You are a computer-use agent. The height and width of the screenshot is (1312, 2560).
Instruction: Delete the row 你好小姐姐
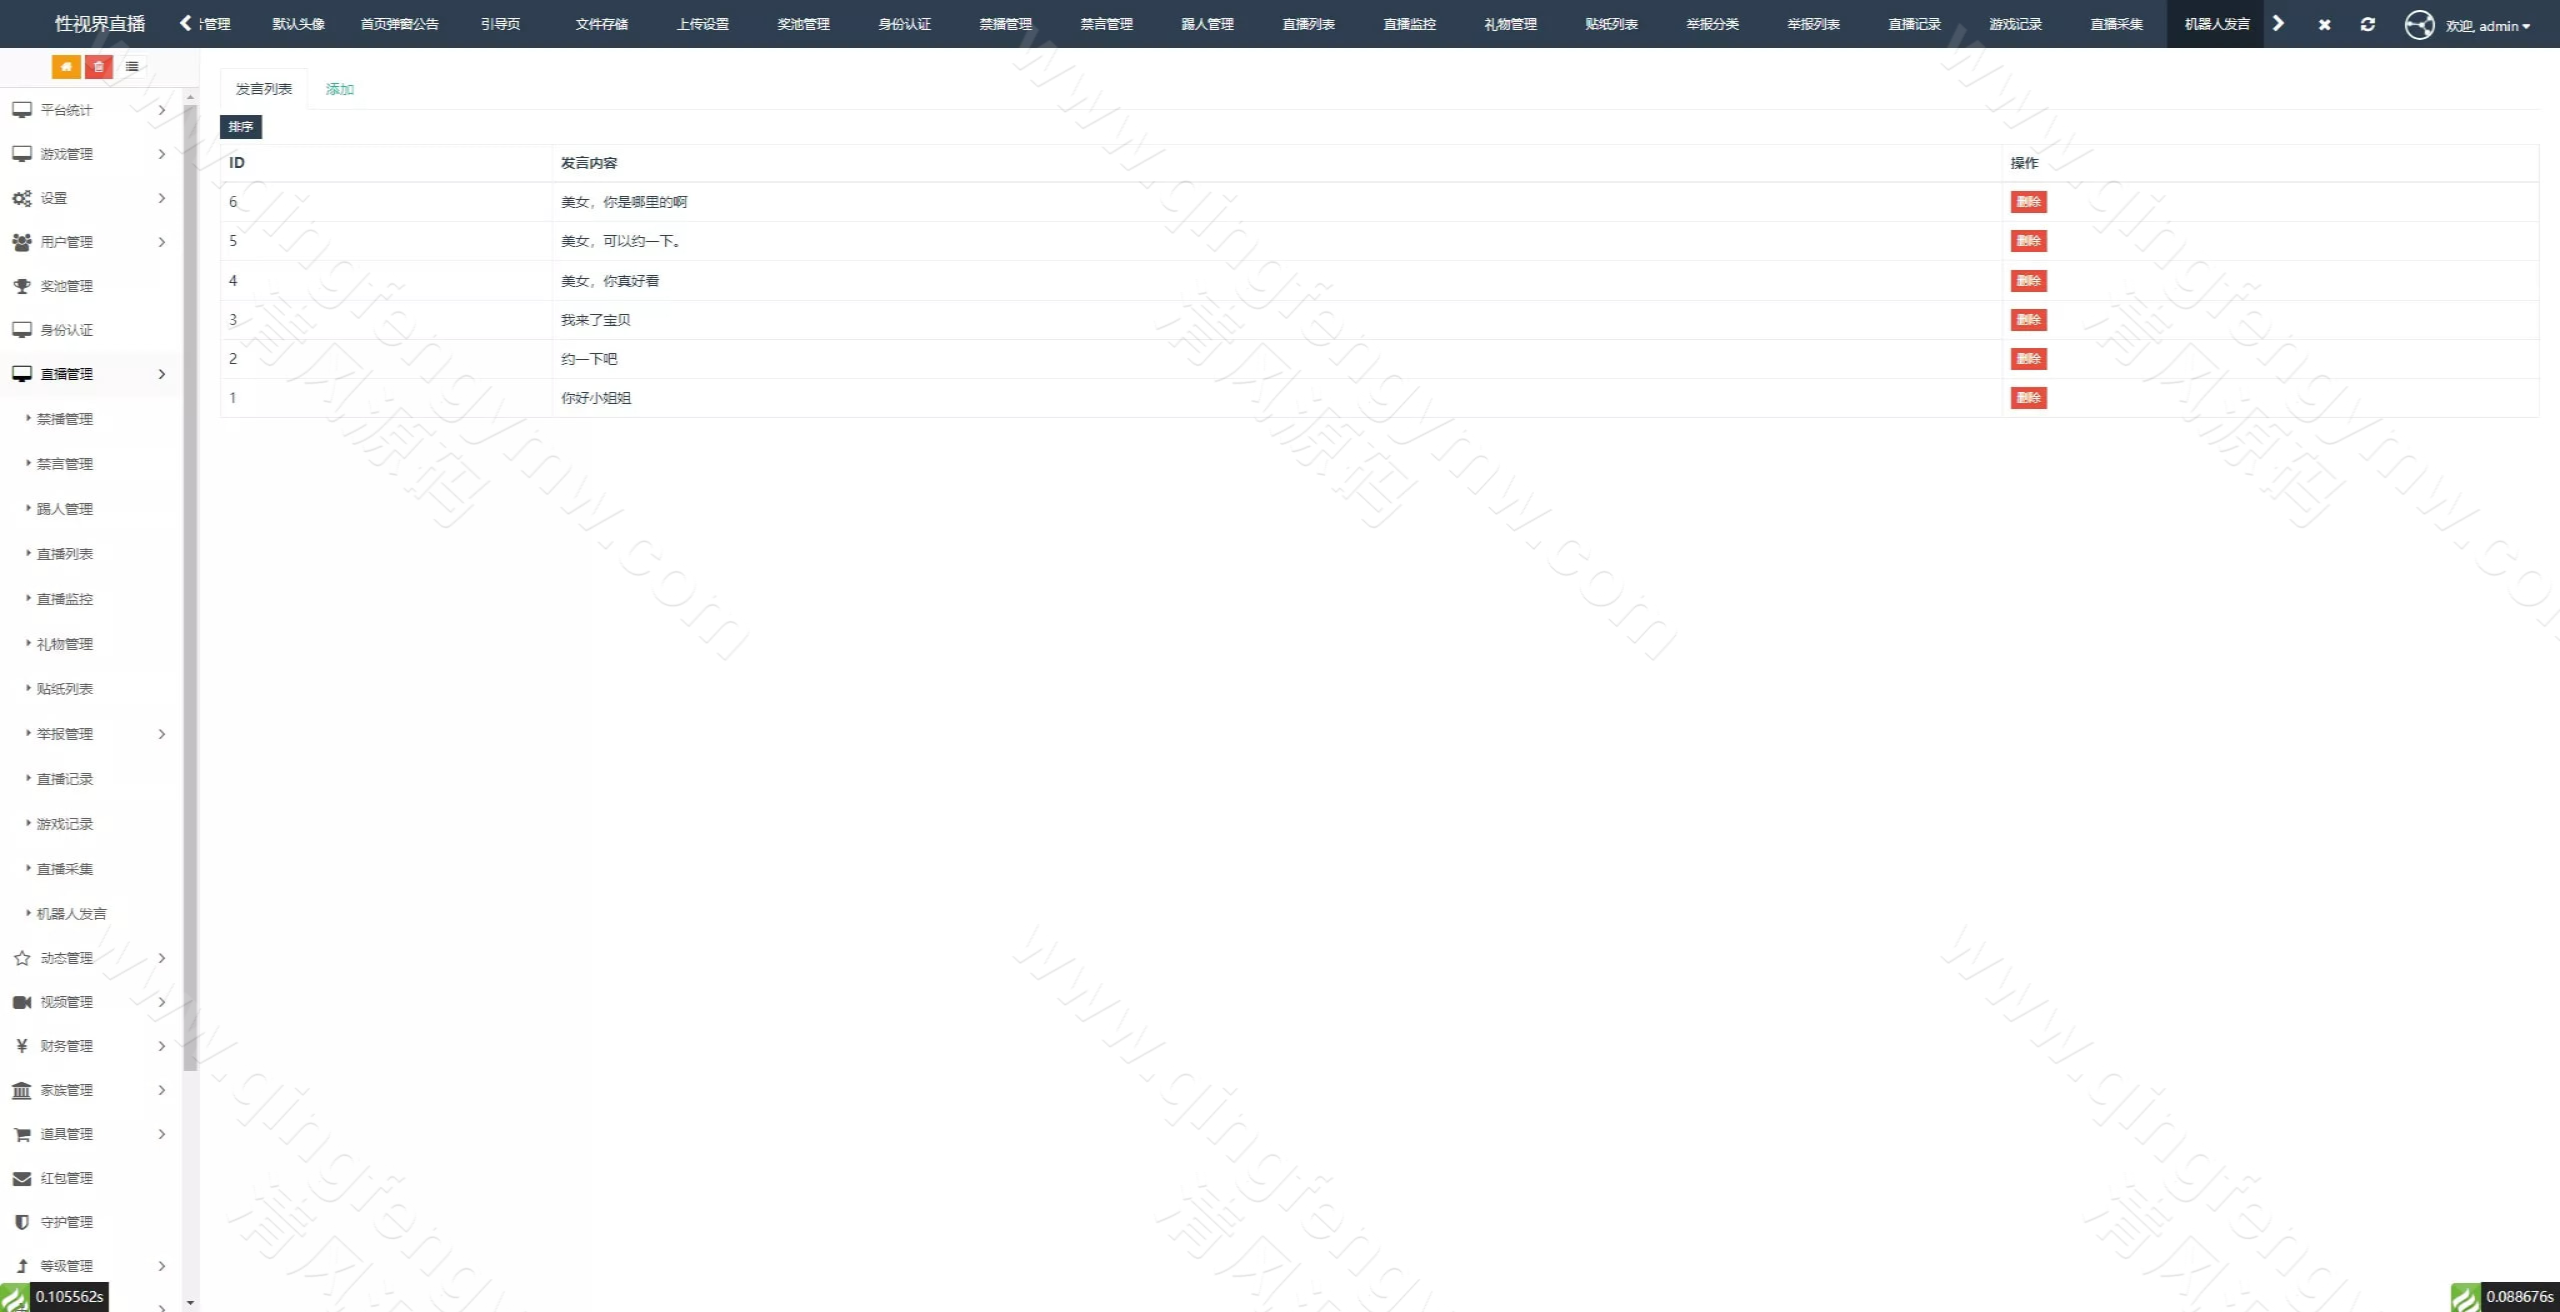[x=2028, y=398]
